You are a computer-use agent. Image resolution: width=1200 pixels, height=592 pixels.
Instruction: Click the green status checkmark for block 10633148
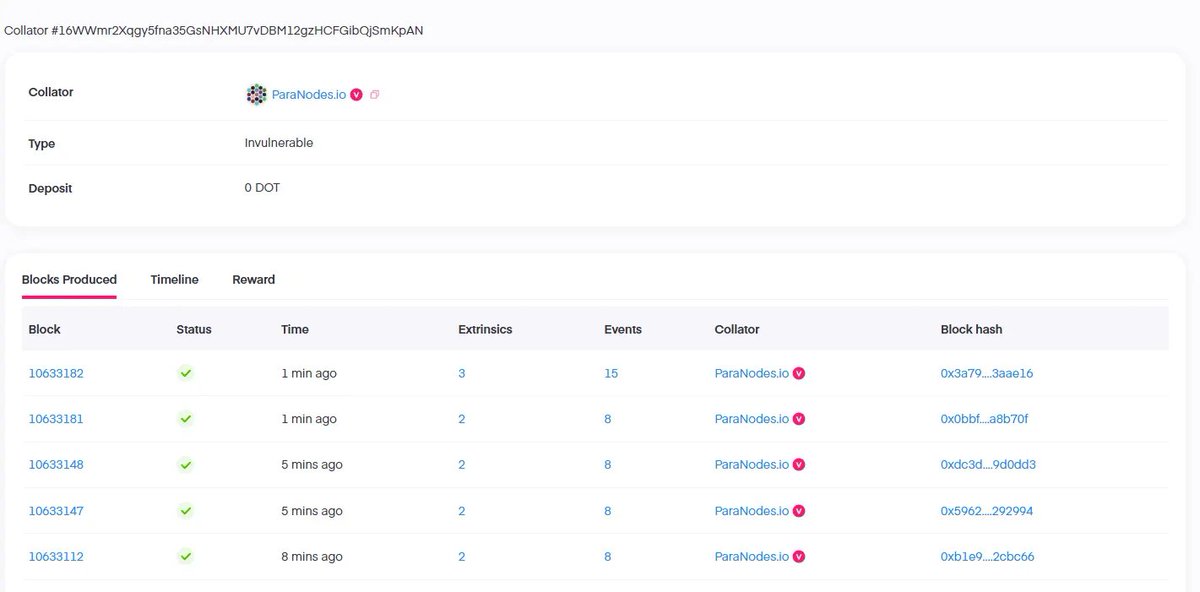click(x=185, y=465)
